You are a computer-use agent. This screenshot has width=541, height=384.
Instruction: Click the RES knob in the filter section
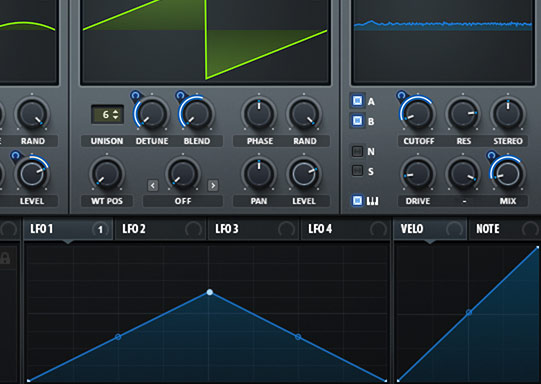pyautogui.click(x=463, y=114)
